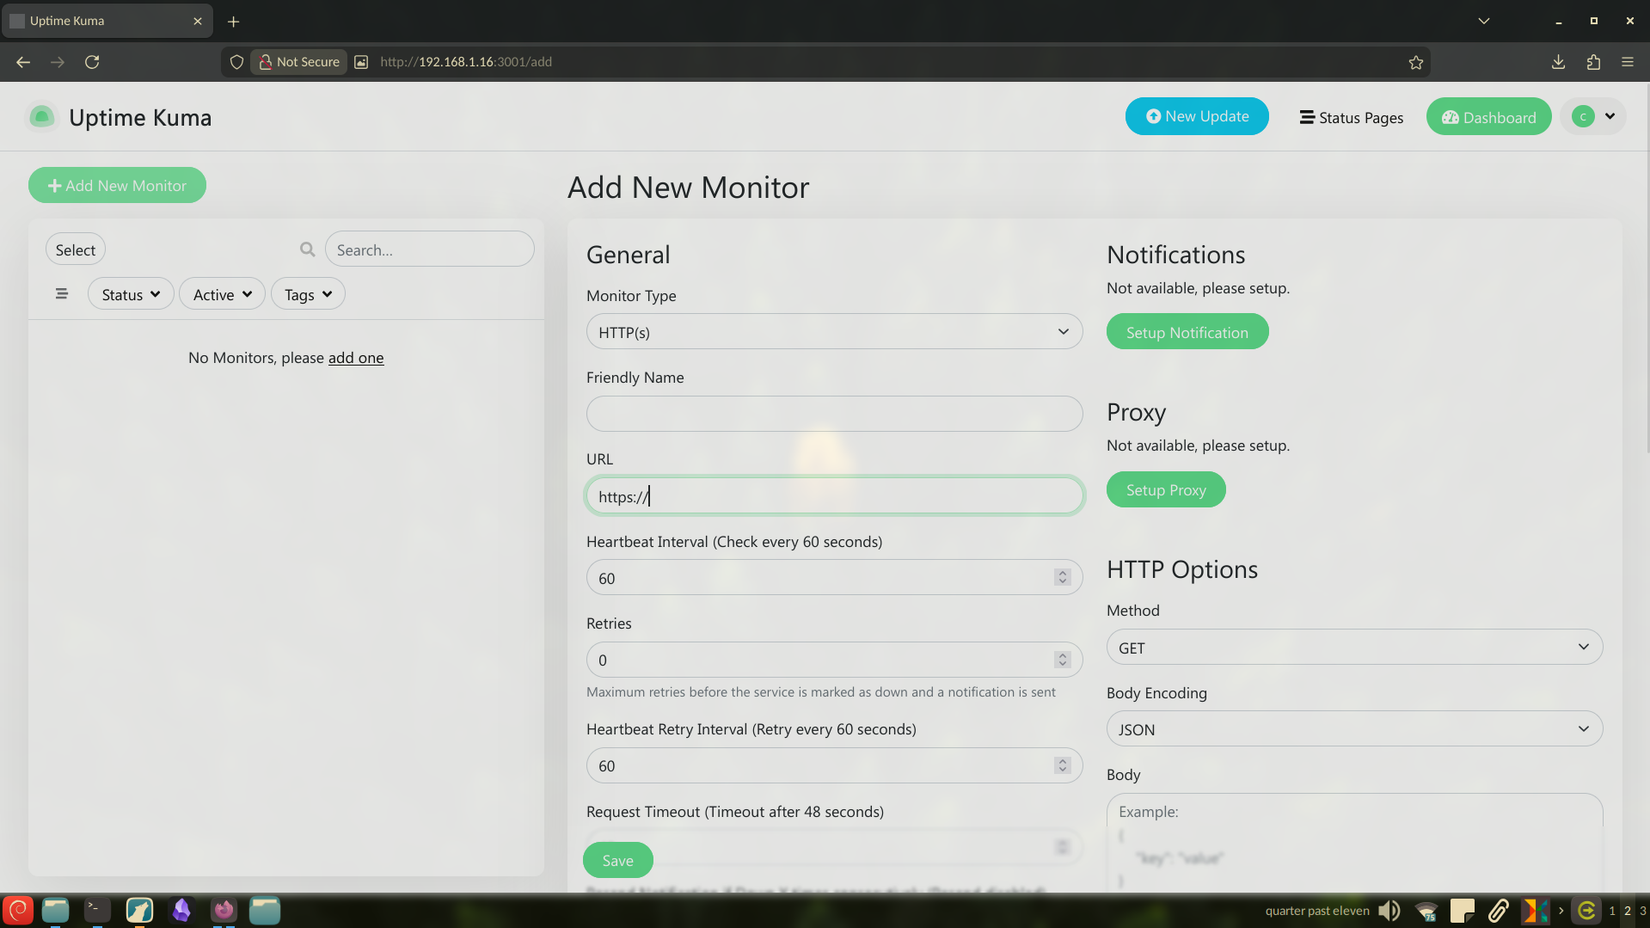Open the user profile avatar dropdown

pos(1594,117)
